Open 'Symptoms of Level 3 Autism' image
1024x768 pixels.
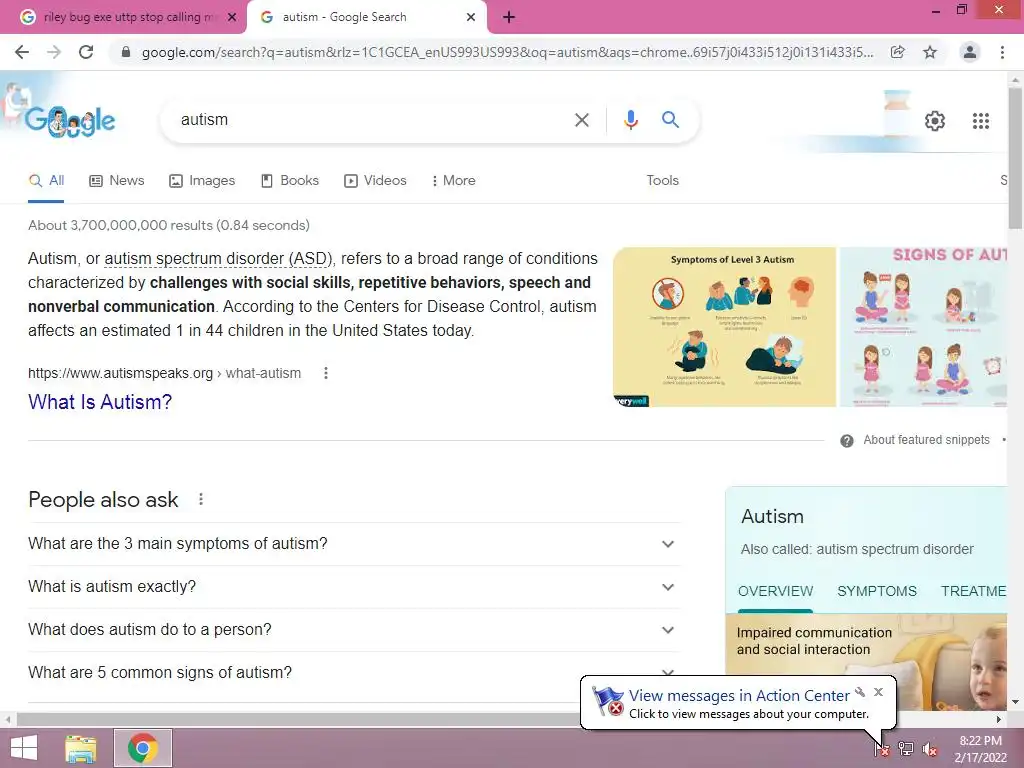point(724,327)
